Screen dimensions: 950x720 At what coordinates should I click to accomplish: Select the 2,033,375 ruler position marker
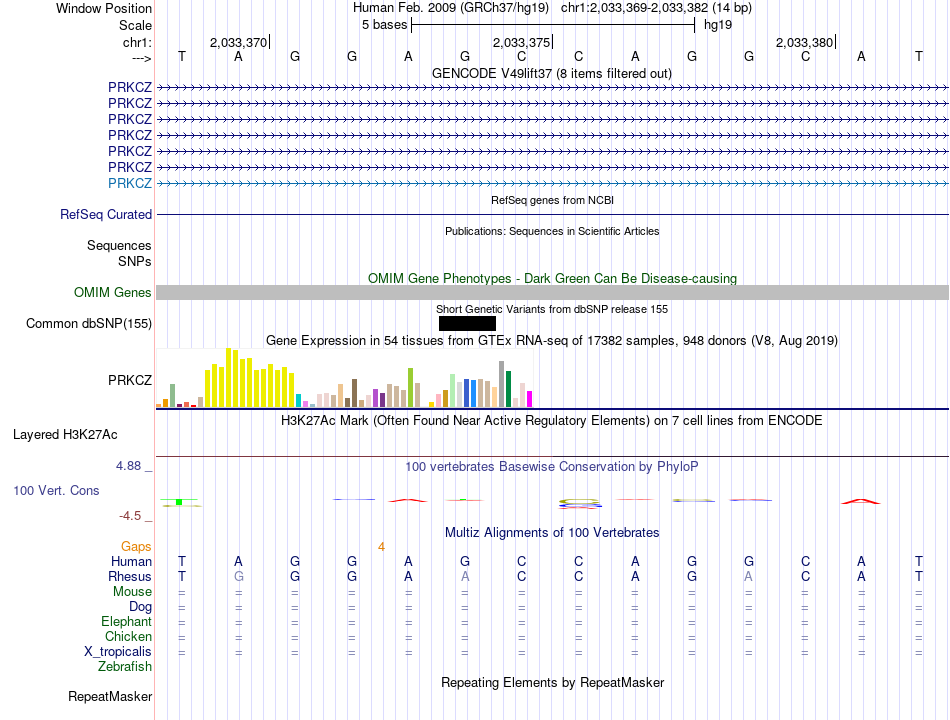coord(522,42)
